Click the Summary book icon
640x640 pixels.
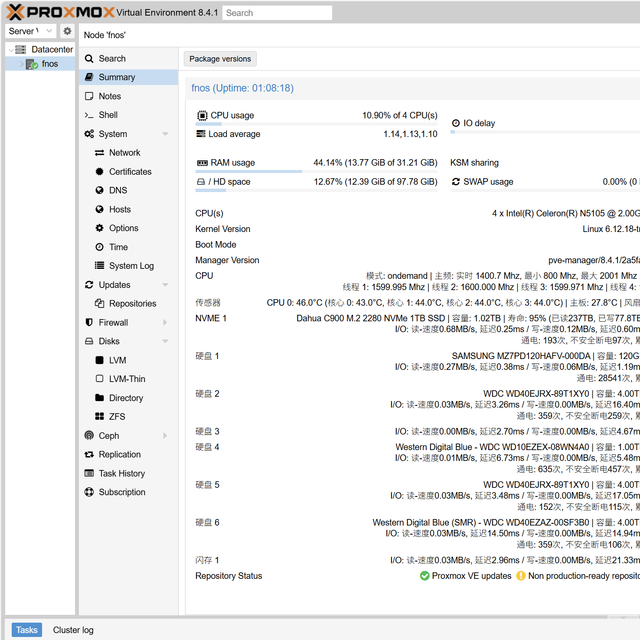[89, 77]
